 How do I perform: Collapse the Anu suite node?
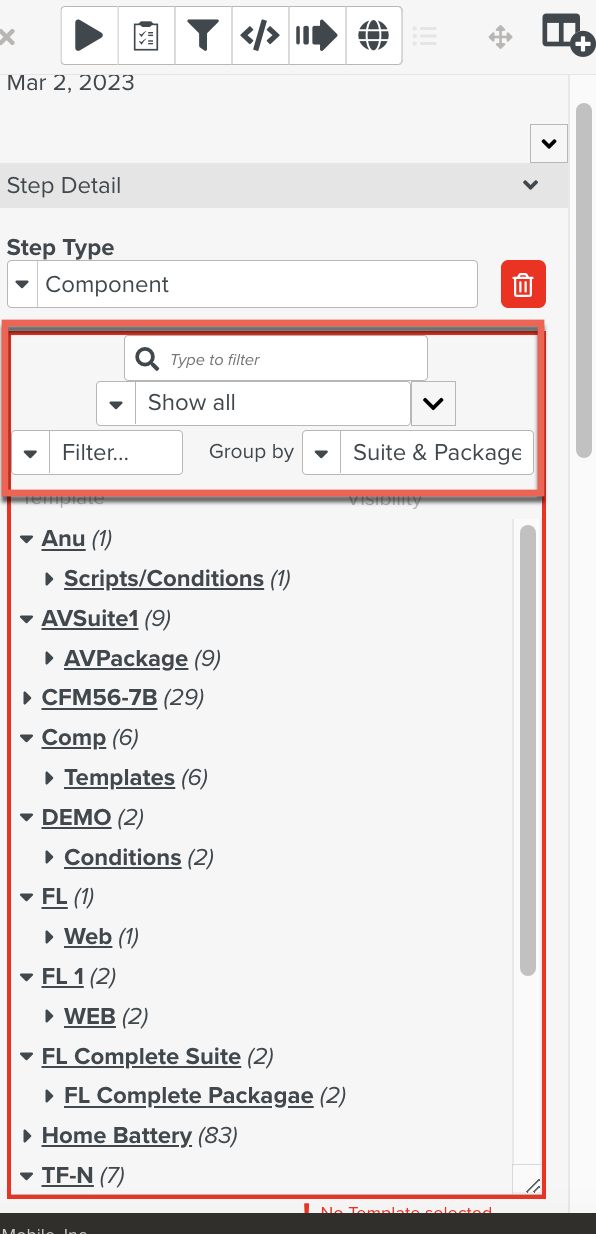coord(27,539)
